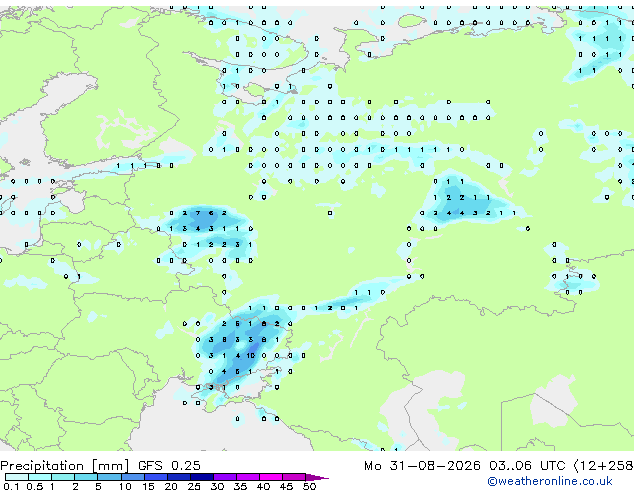Click the '03..06 UTC' time range text

pos(527,466)
